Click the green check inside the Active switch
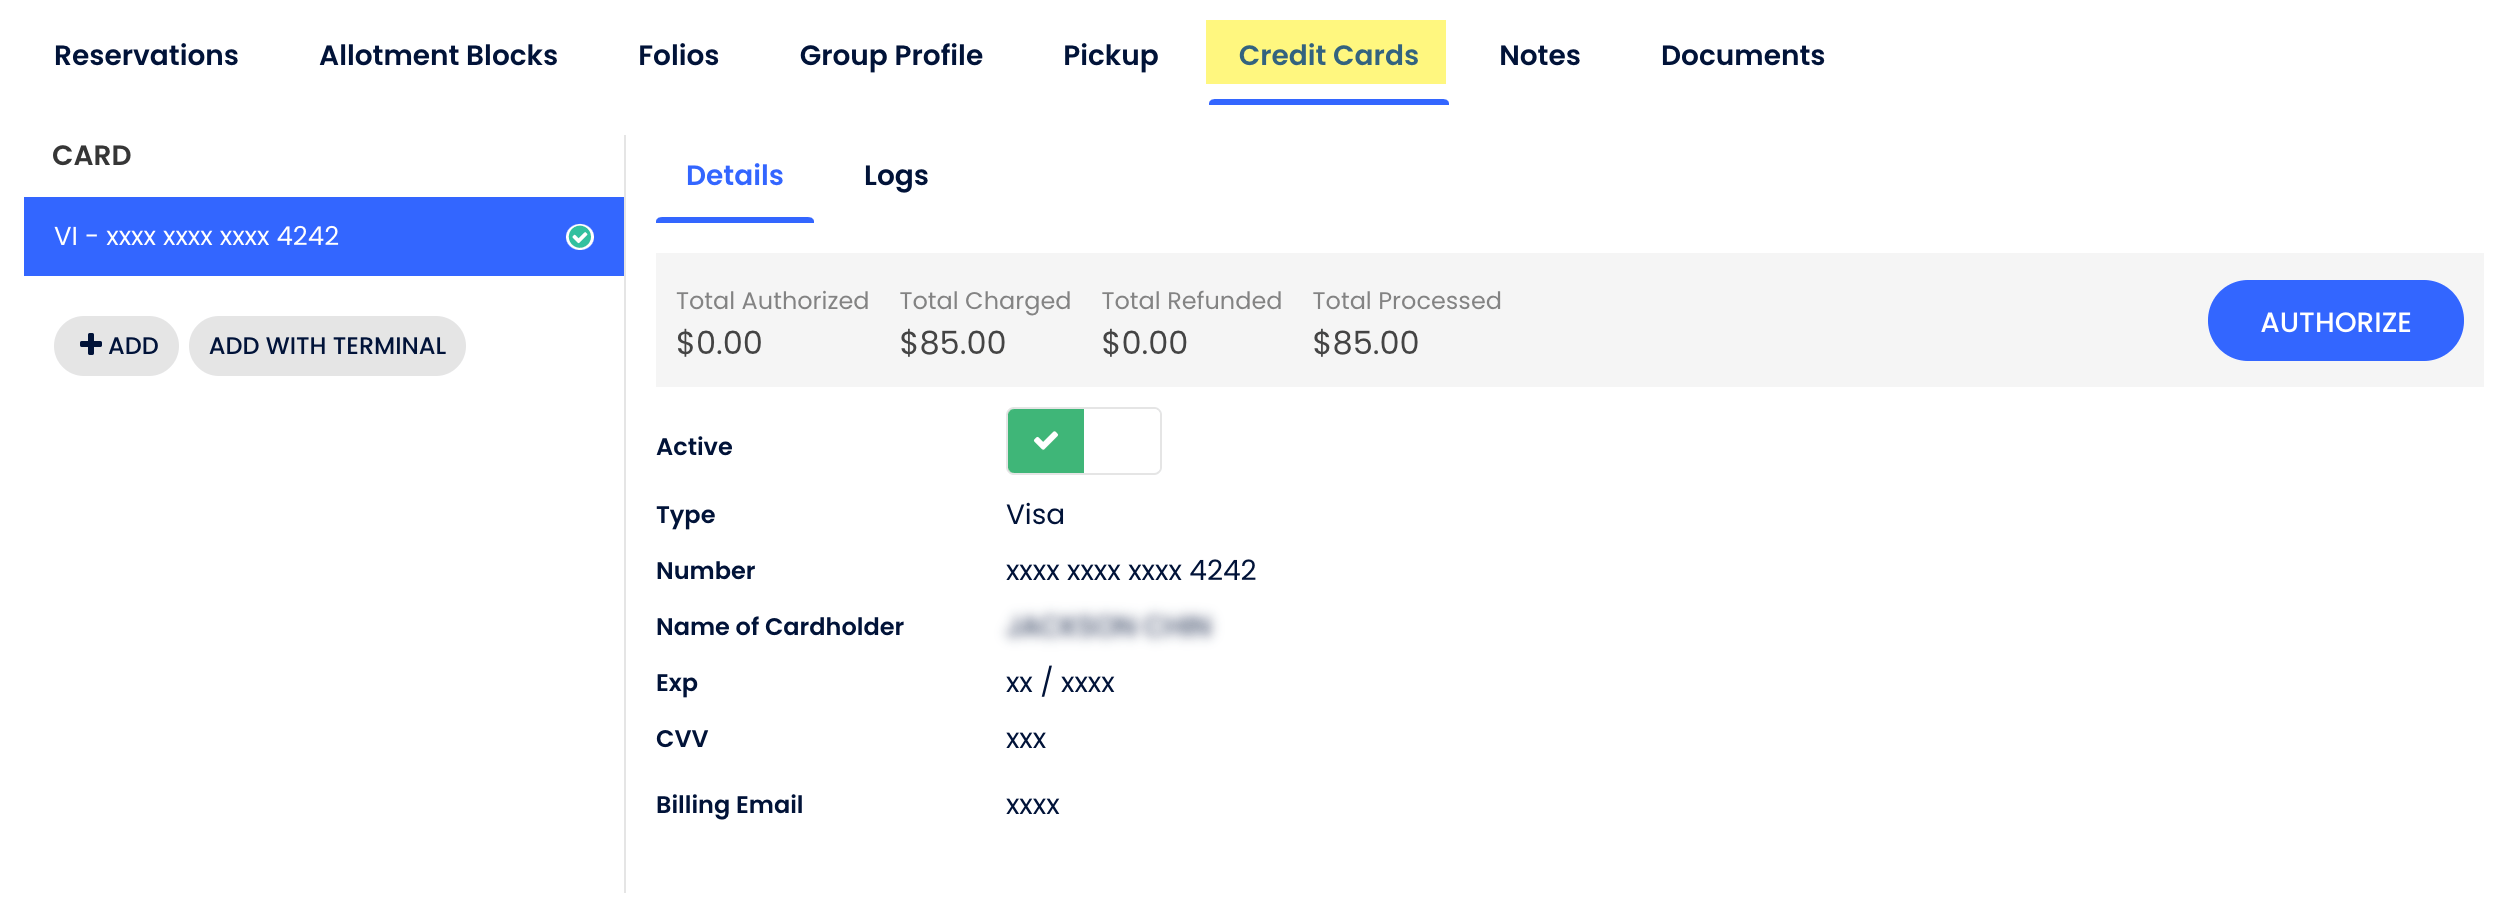The image size is (2500, 906). 1047,440
